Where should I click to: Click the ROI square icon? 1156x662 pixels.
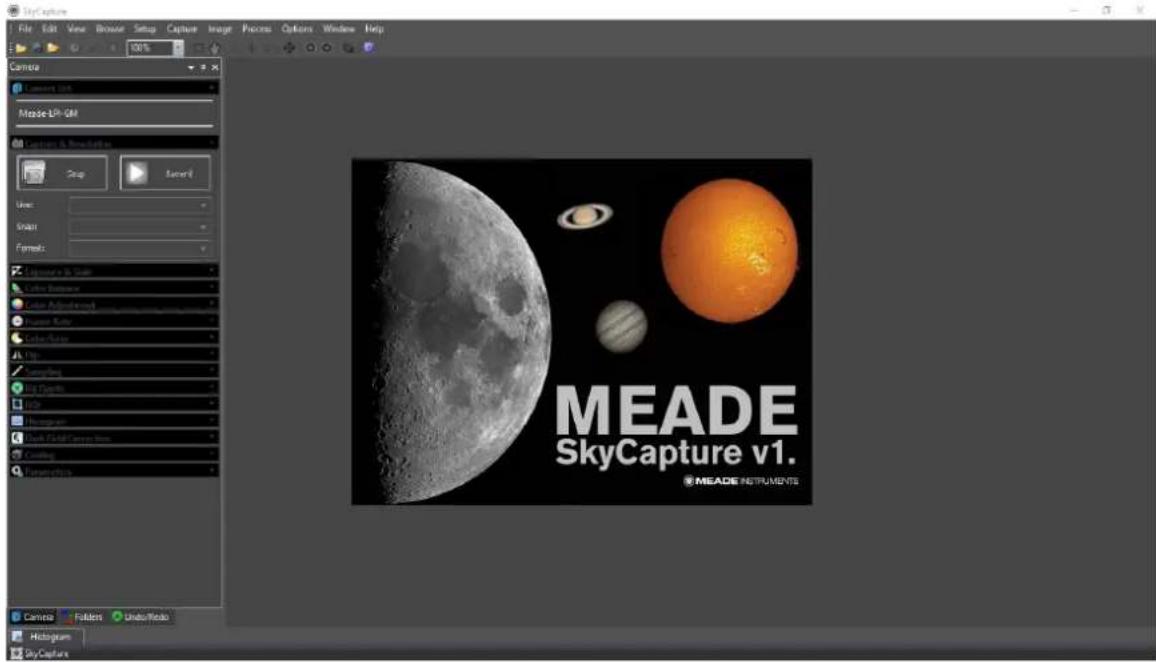click(17, 404)
